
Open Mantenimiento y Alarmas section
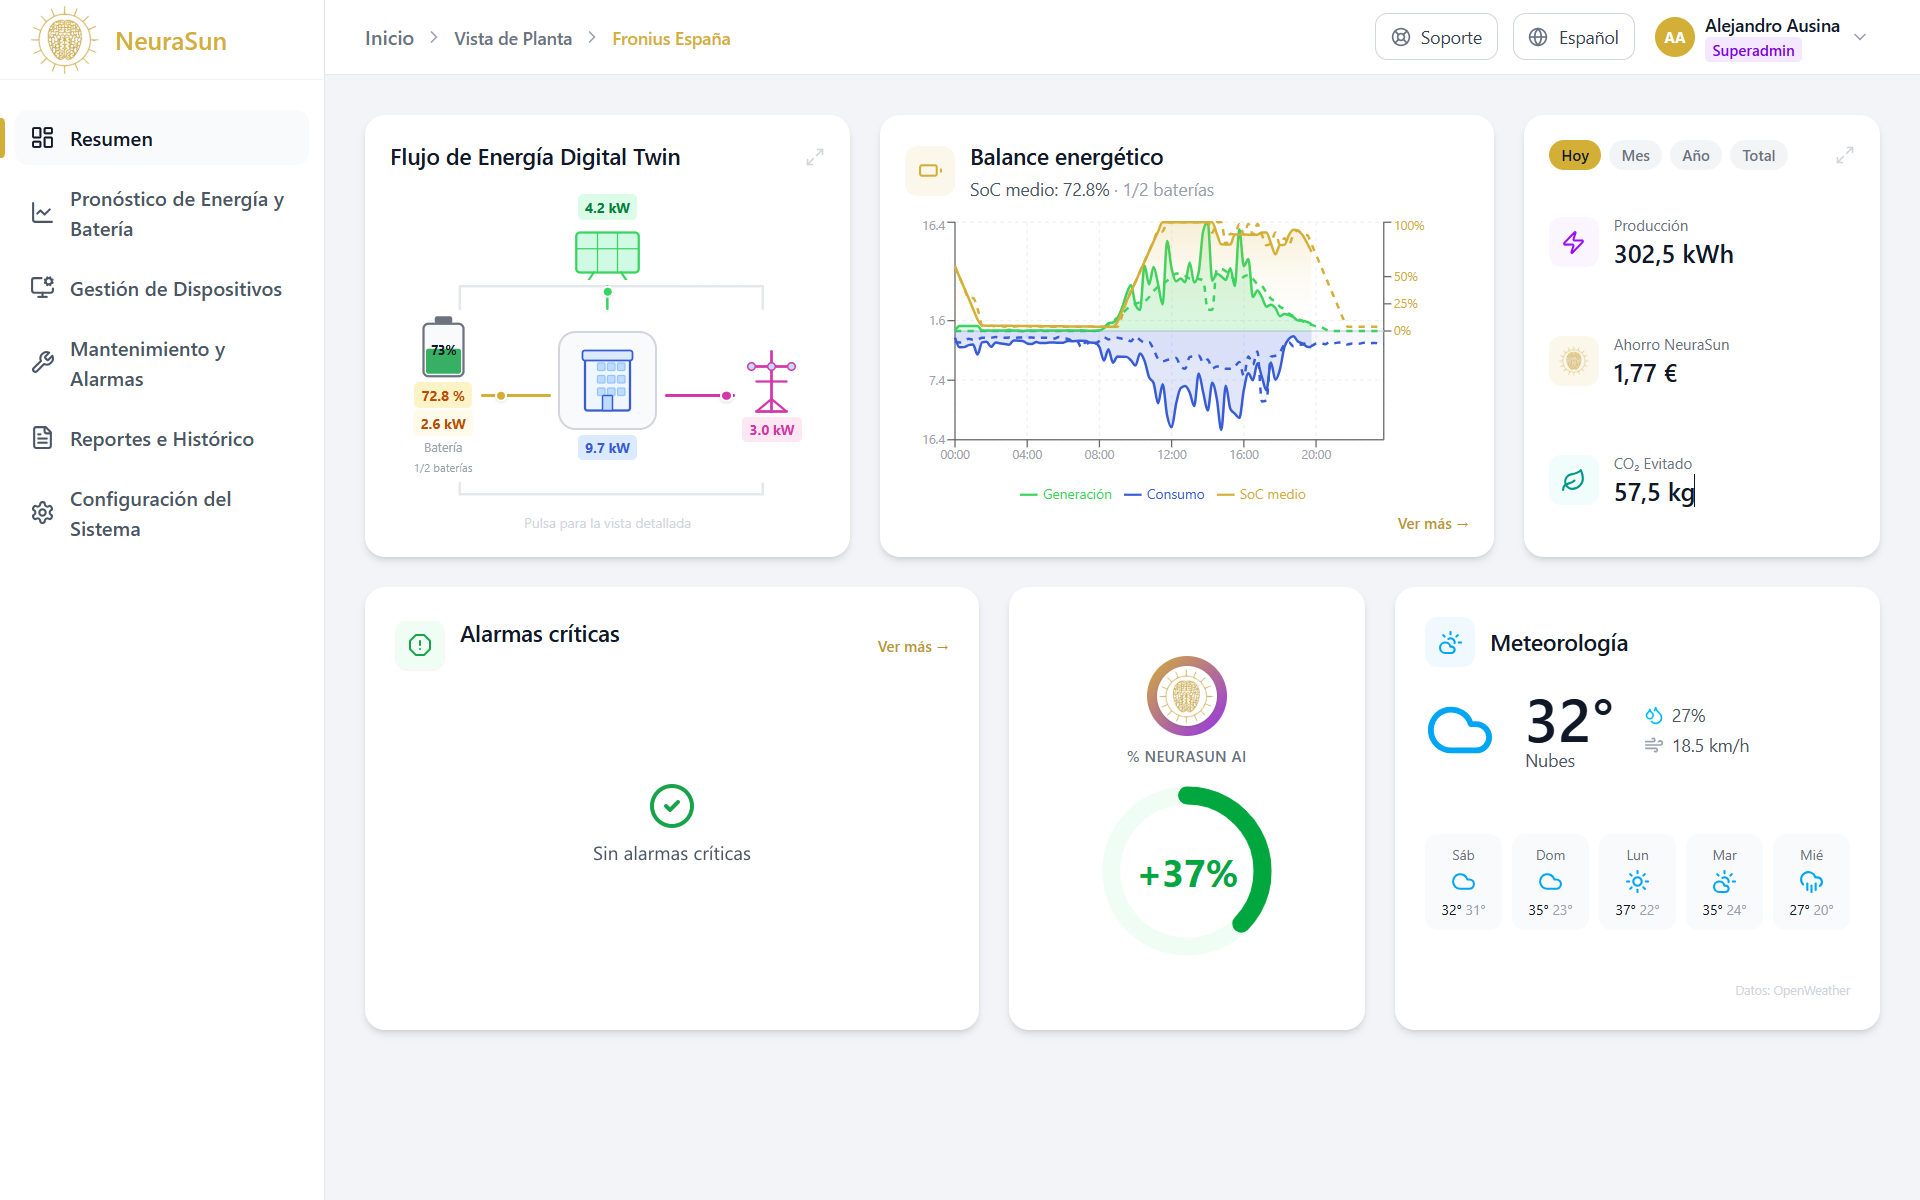162,363
